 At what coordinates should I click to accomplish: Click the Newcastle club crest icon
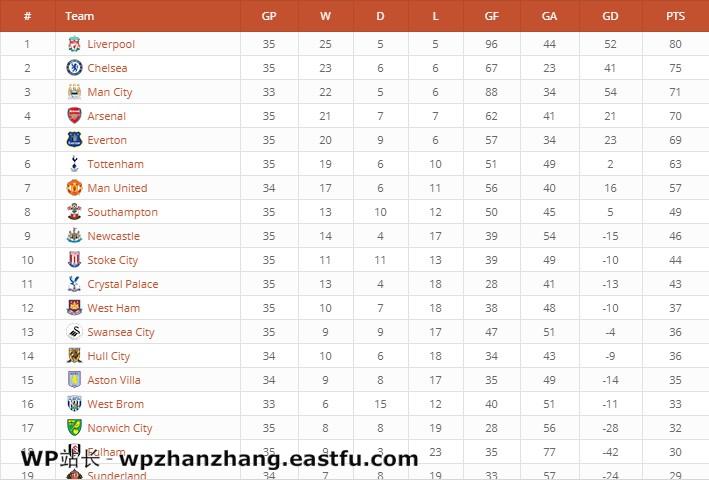pos(74,236)
